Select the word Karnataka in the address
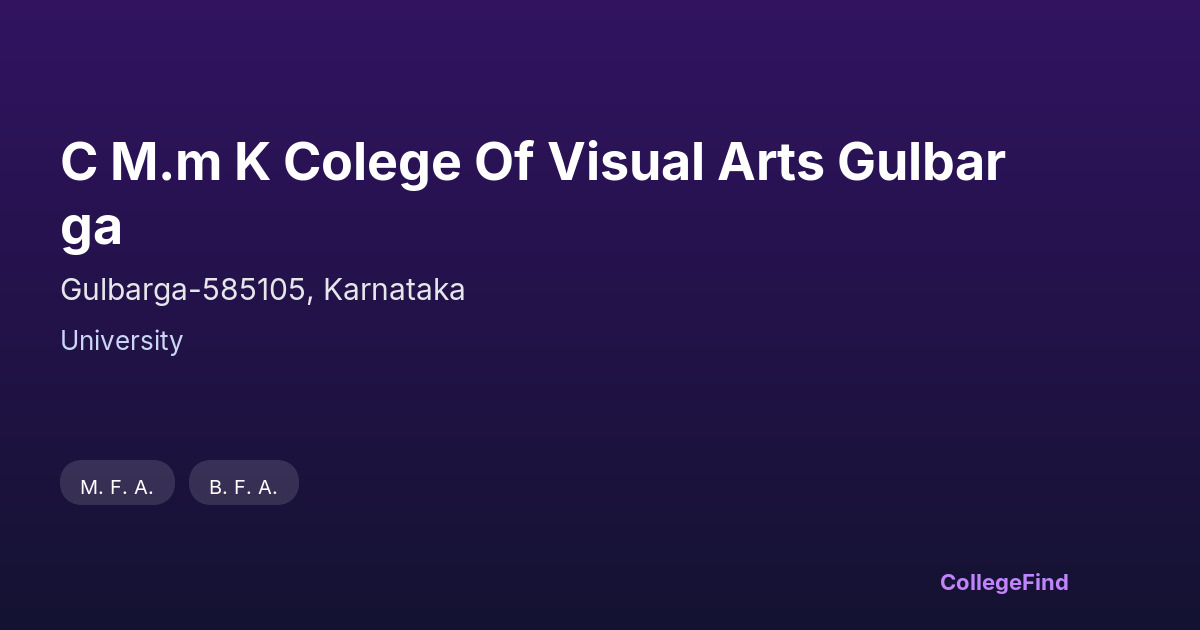The height and width of the screenshot is (630, 1200). pos(394,290)
